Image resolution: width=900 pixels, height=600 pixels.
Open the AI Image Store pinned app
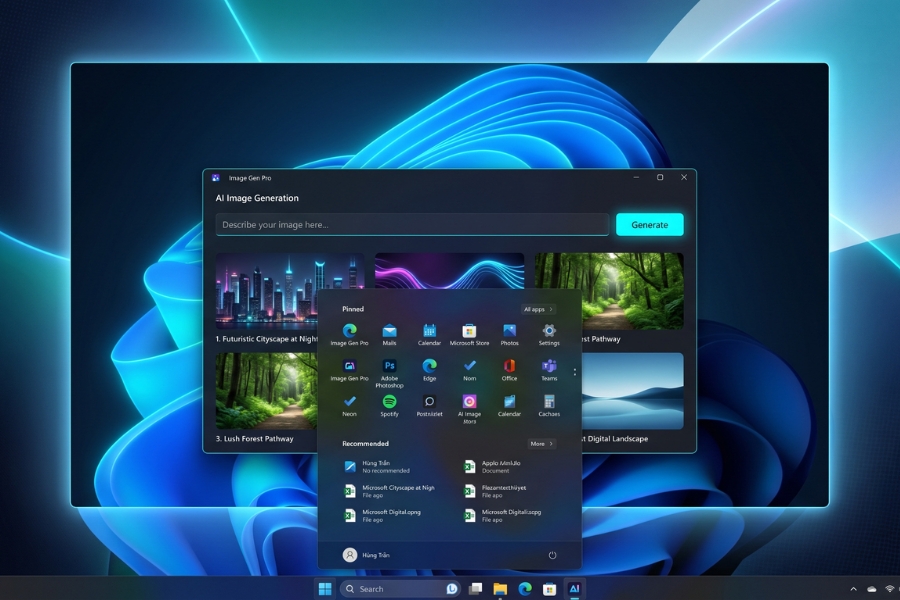[470, 409]
